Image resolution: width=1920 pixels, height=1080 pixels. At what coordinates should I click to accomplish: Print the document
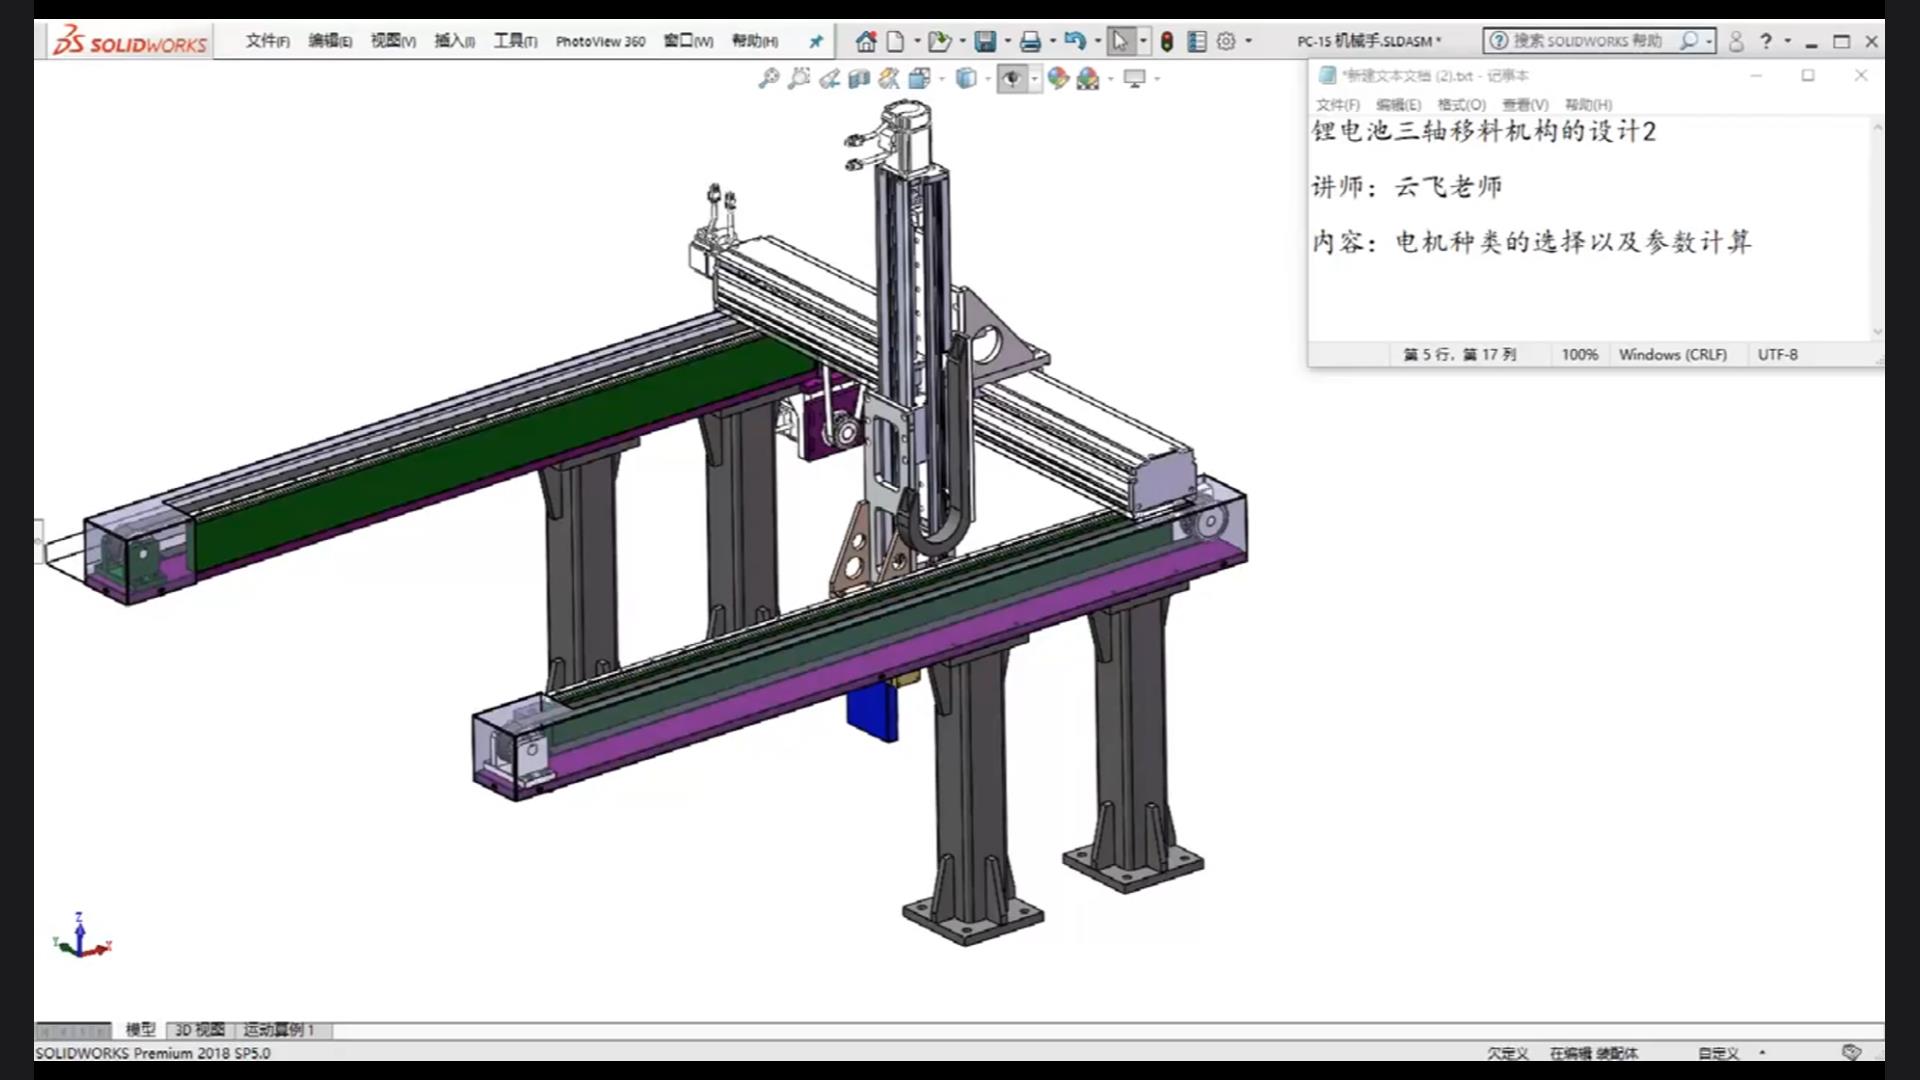tap(1030, 41)
